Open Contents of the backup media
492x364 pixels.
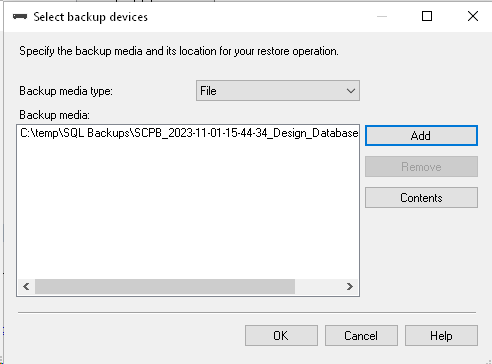point(421,198)
